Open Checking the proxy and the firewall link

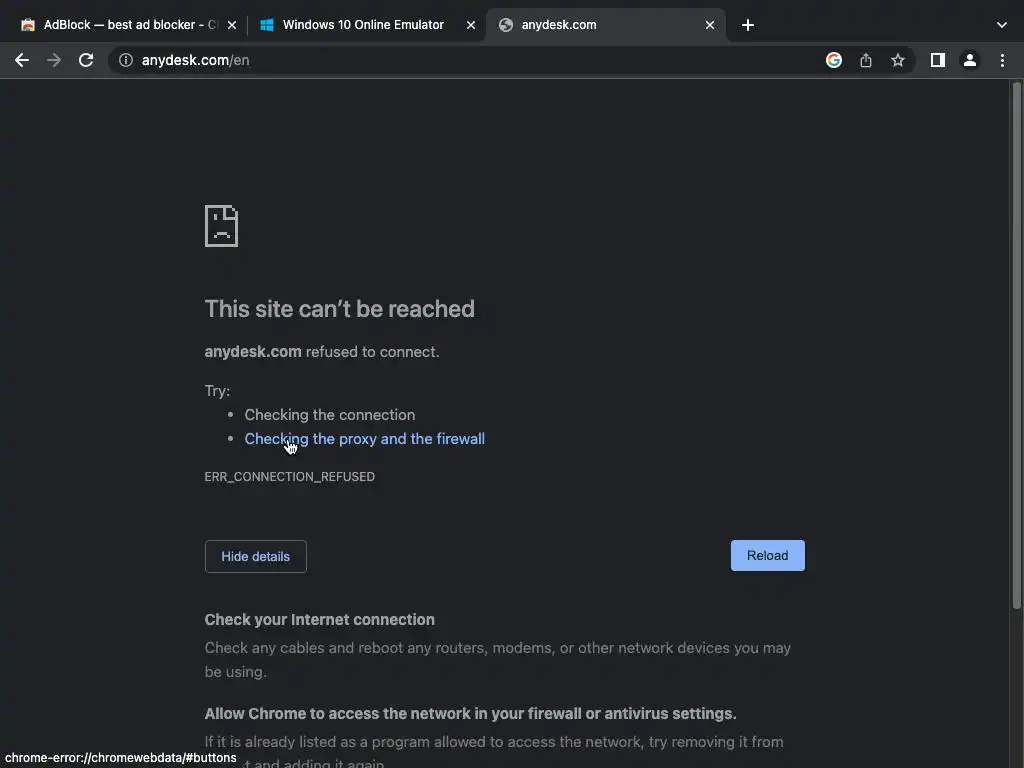[364, 439]
